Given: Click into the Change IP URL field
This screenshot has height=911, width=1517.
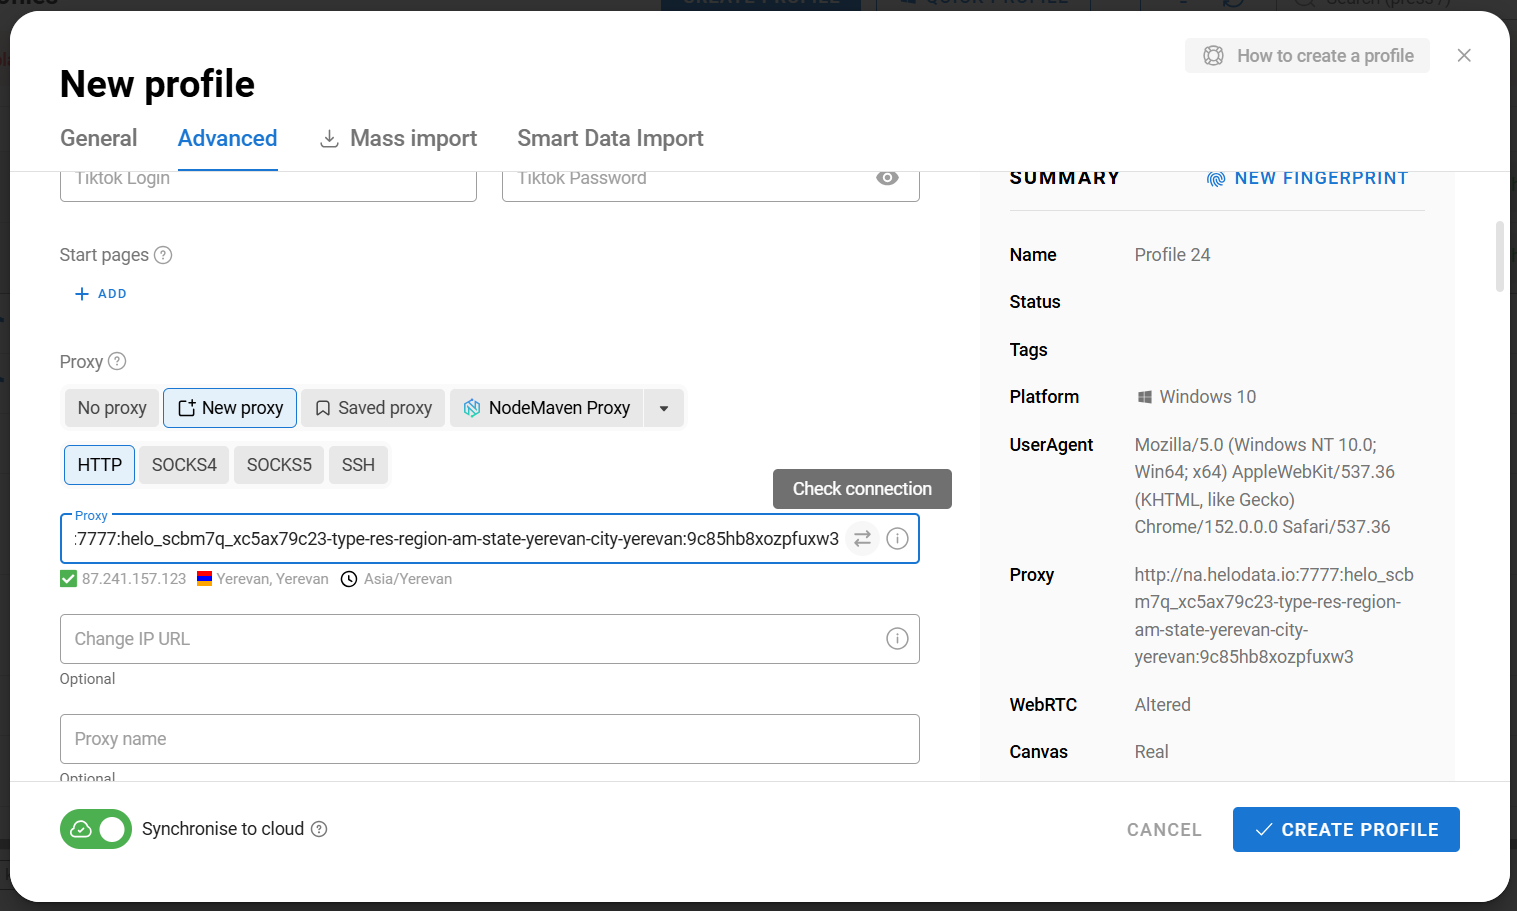Looking at the screenshot, I should pyautogui.click(x=490, y=639).
